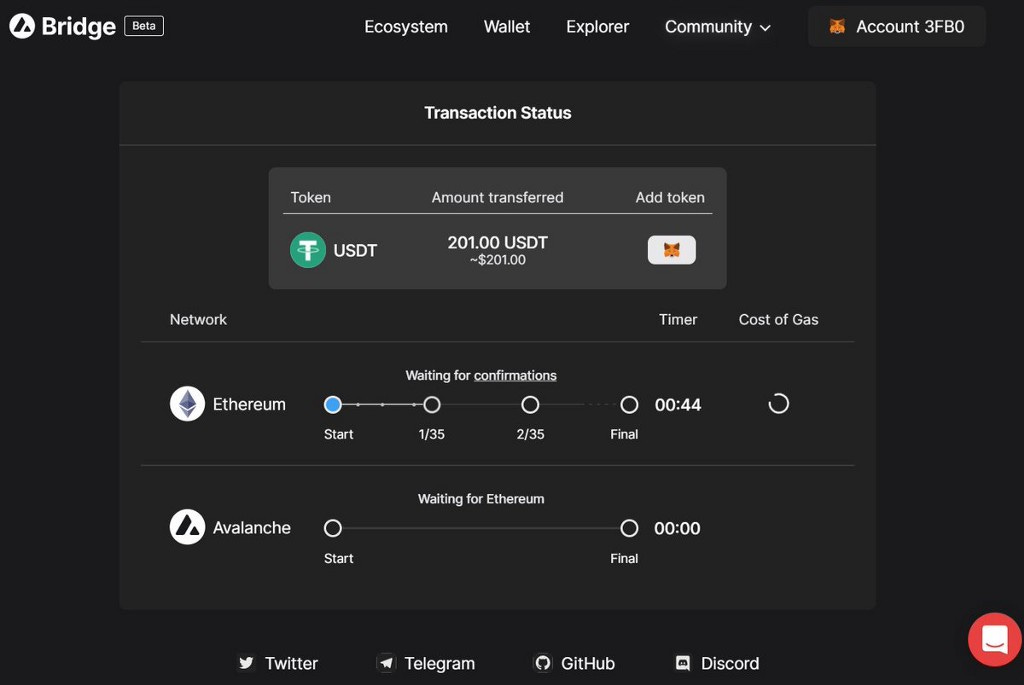Click the Telegram paper plane icon
The width and height of the screenshot is (1024, 685).
click(386, 663)
